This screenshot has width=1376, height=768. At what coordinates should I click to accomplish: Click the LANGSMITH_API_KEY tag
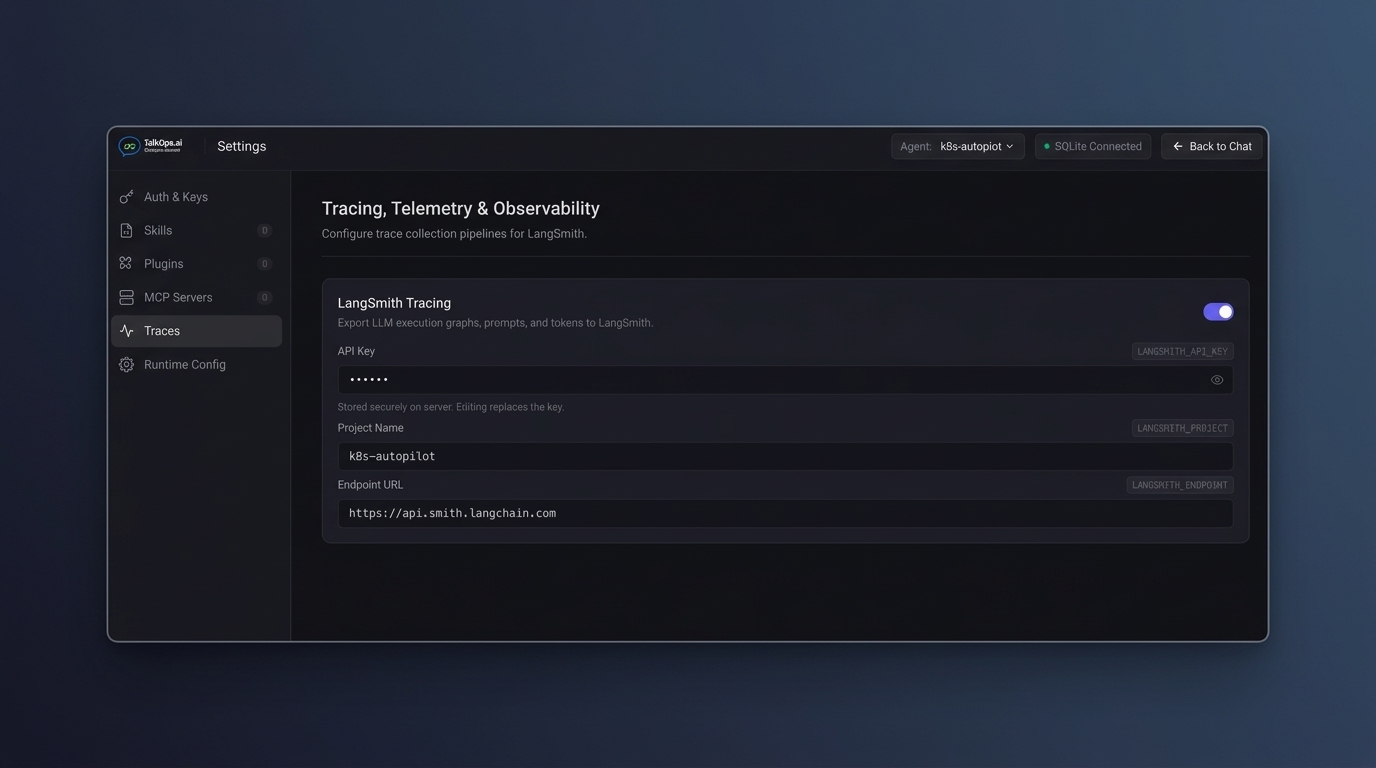click(x=1182, y=351)
